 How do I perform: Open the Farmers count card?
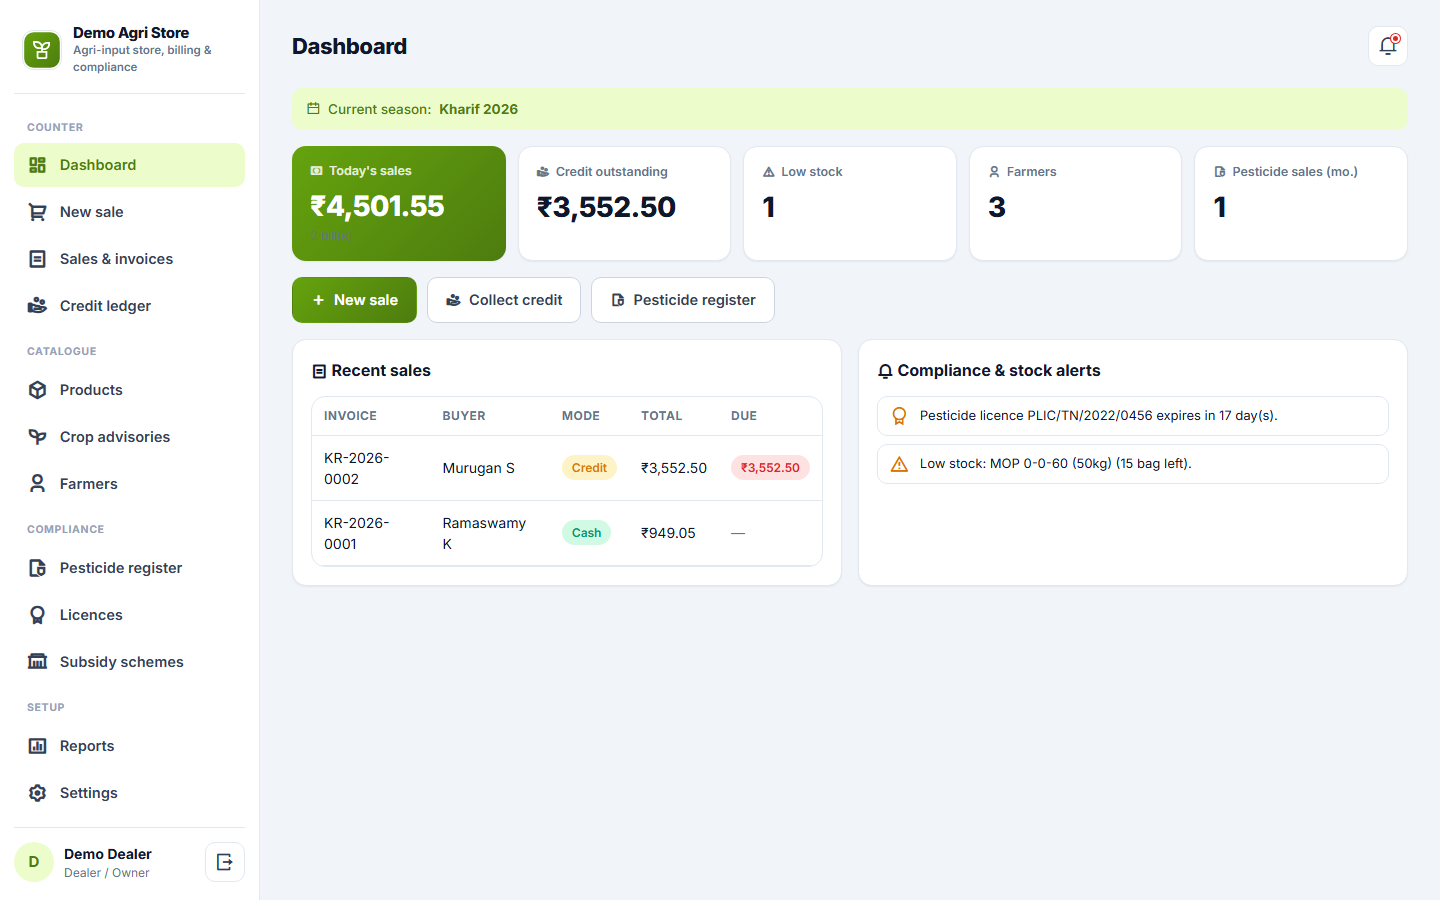point(1076,204)
